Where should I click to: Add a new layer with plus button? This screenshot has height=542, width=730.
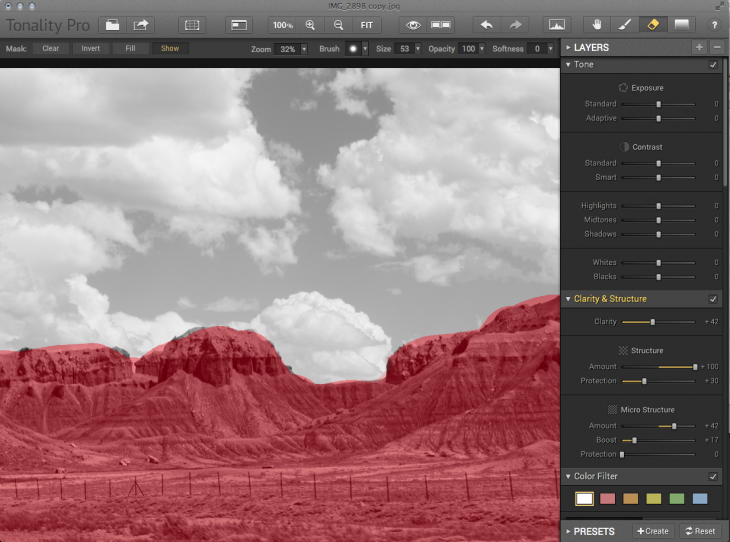pyautogui.click(x=699, y=47)
